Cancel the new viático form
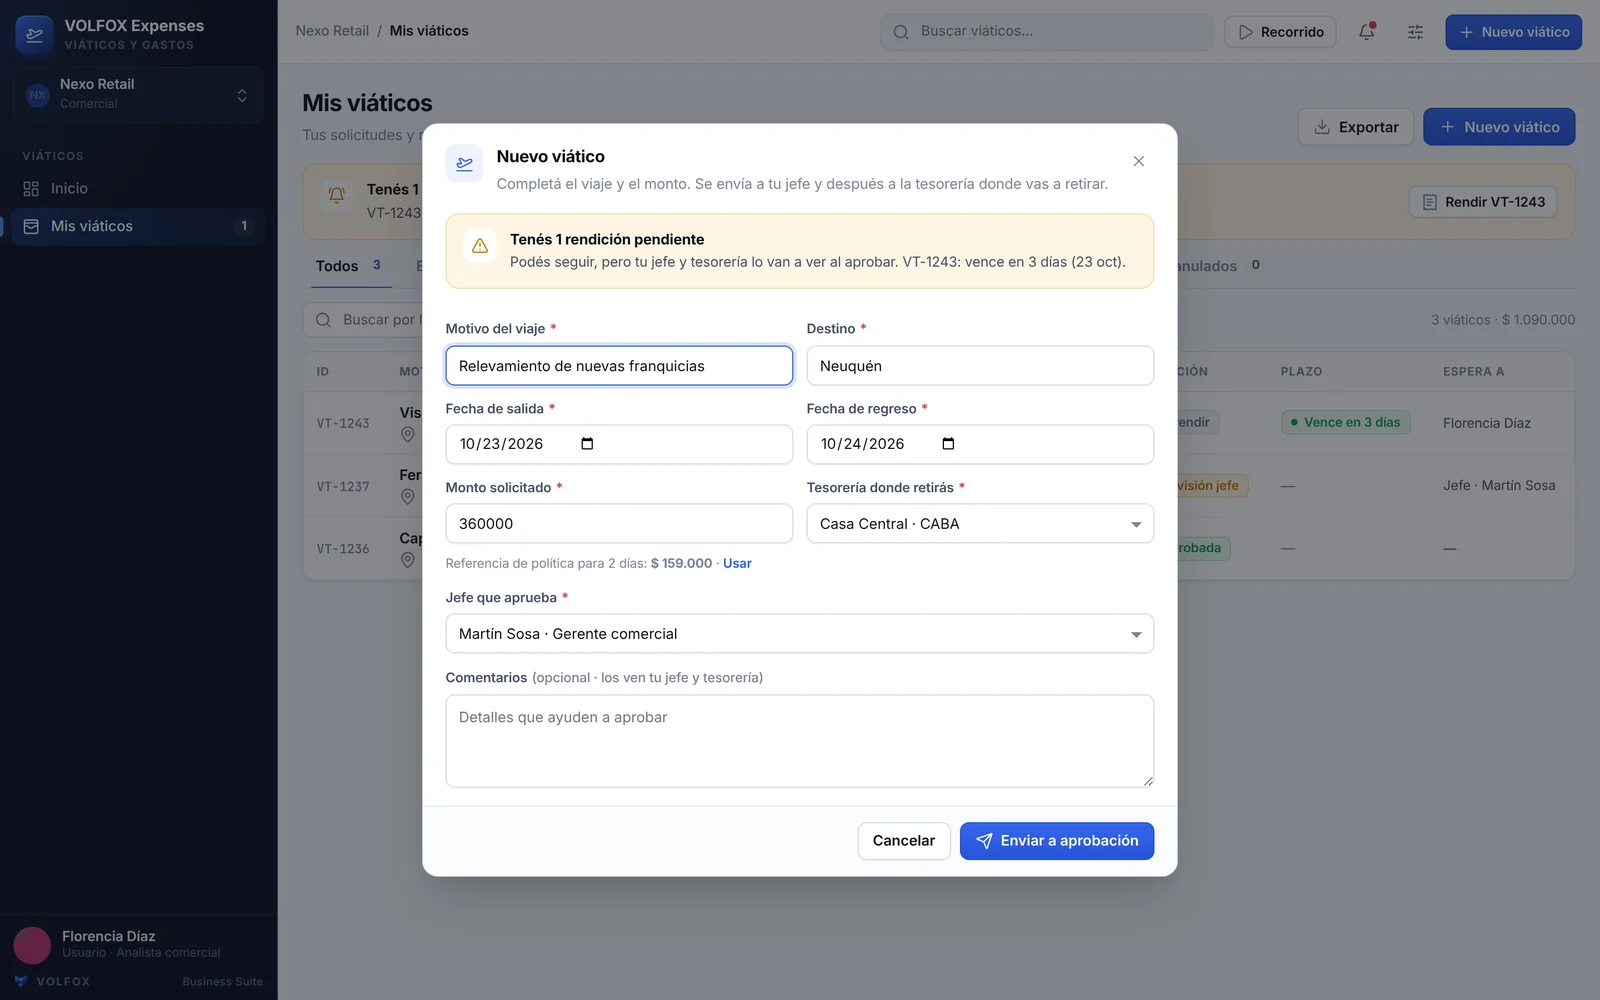This screenshot has width=1600, height=1000. [903, 841]
